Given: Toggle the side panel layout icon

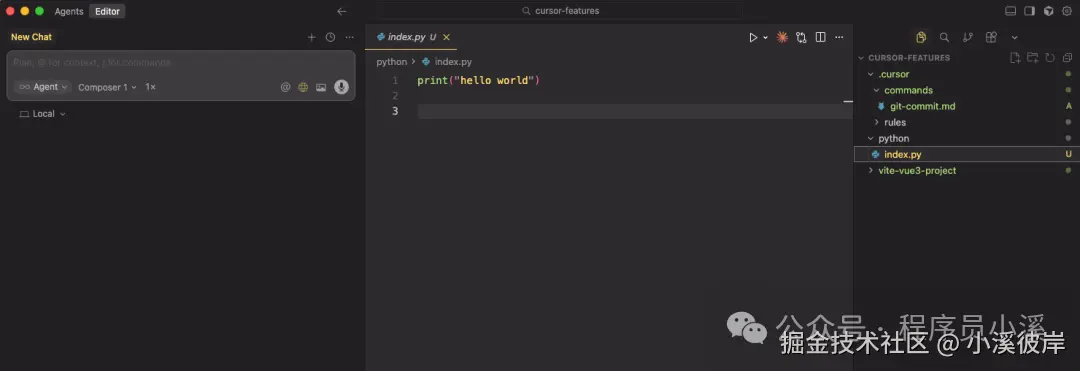Looking at the screenshot, I should coord(1029,11).
